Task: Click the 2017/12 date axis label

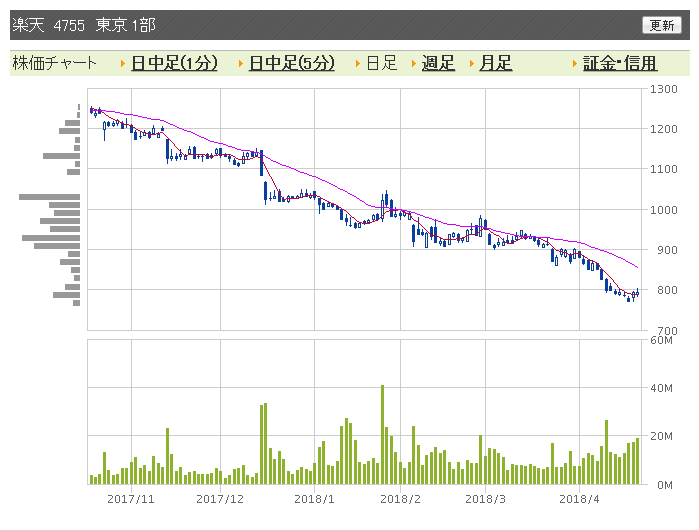Action: coord(220,499)
